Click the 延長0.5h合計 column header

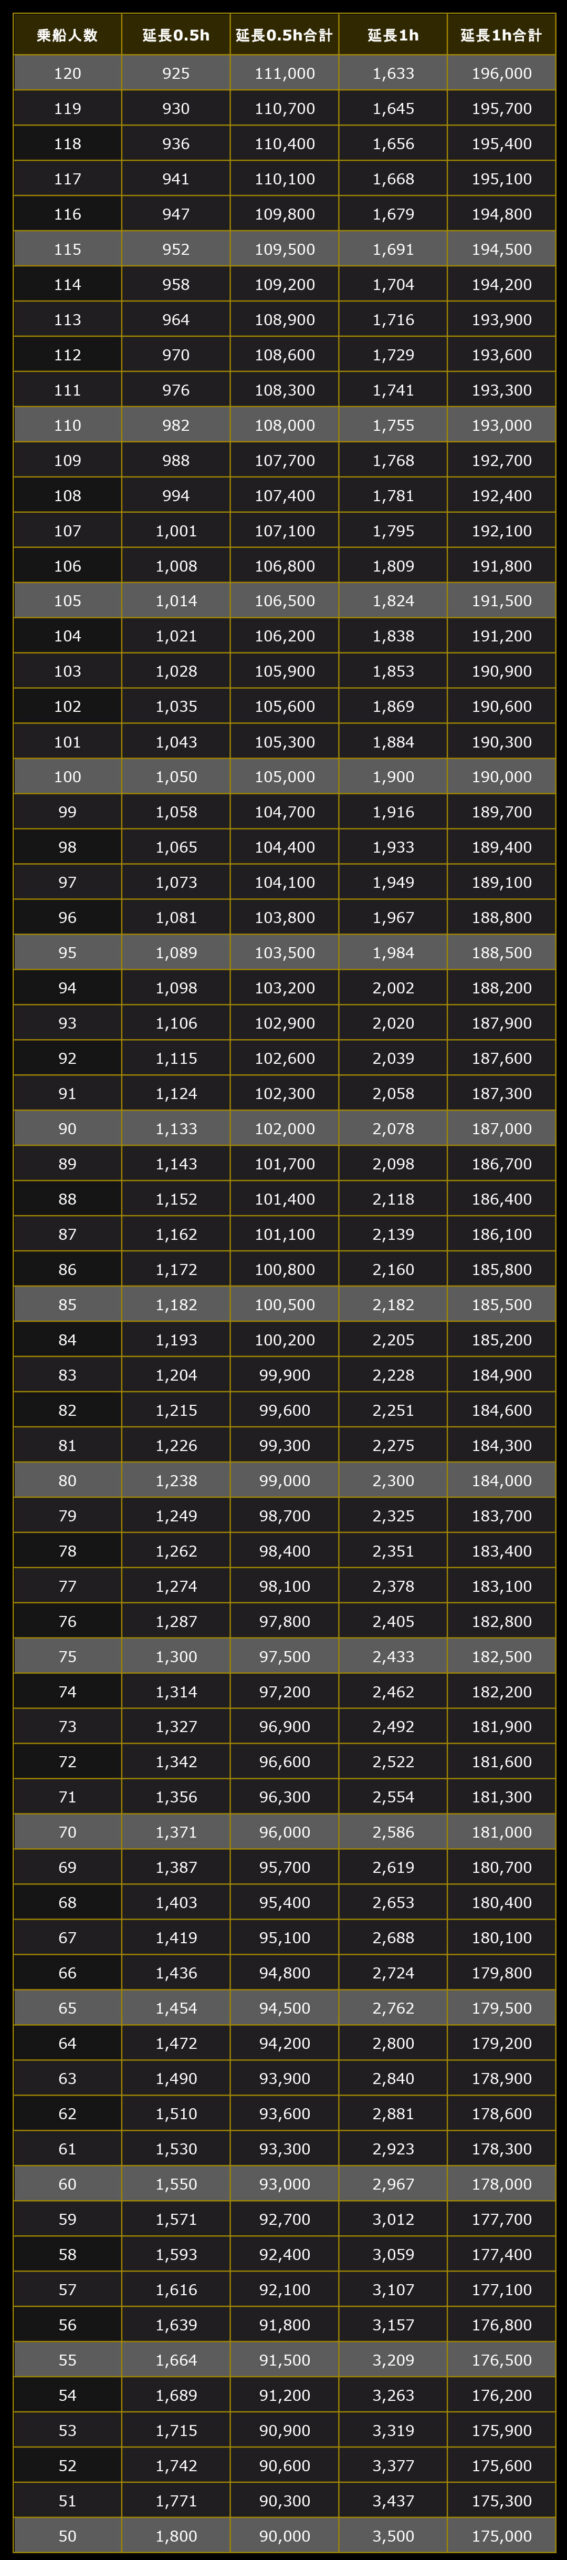point(284,35)
